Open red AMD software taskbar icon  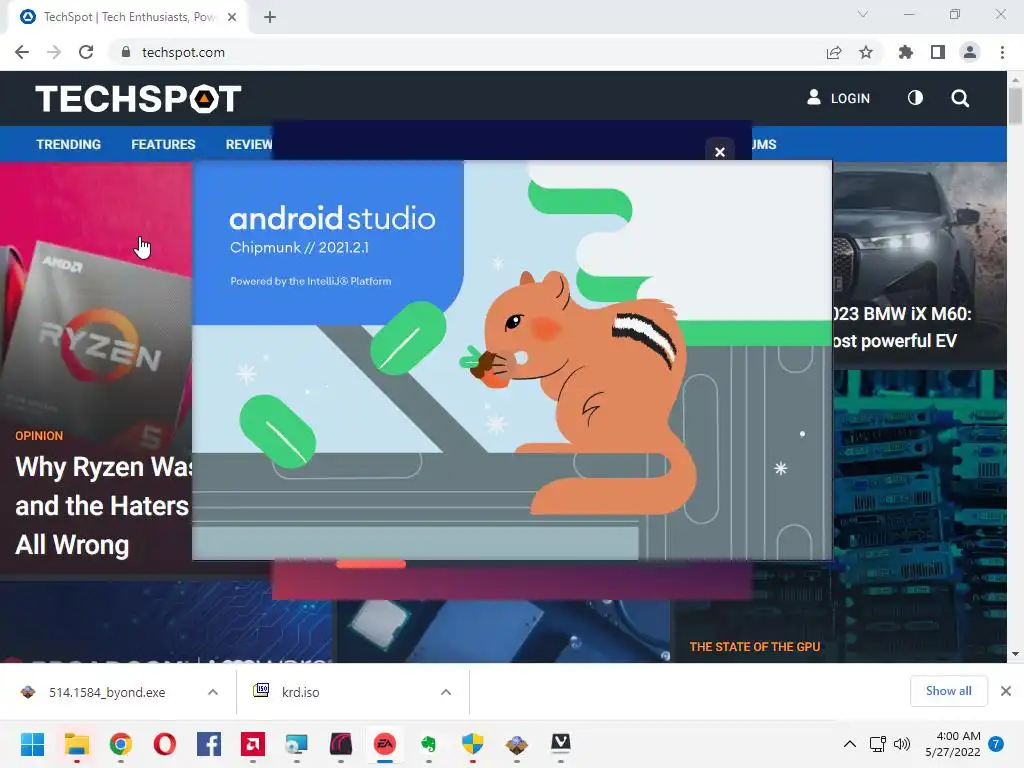pyautogui.click(x=253, y=744)
